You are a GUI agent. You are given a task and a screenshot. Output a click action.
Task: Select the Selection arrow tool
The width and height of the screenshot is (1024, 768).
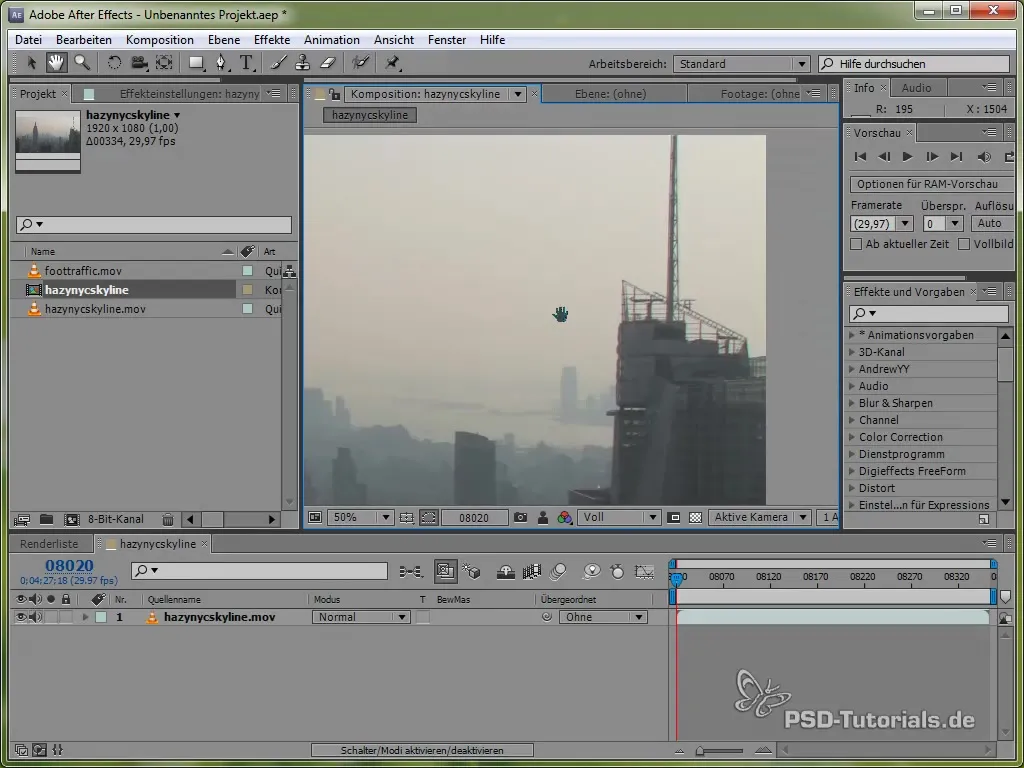click(x=31, y=63)
